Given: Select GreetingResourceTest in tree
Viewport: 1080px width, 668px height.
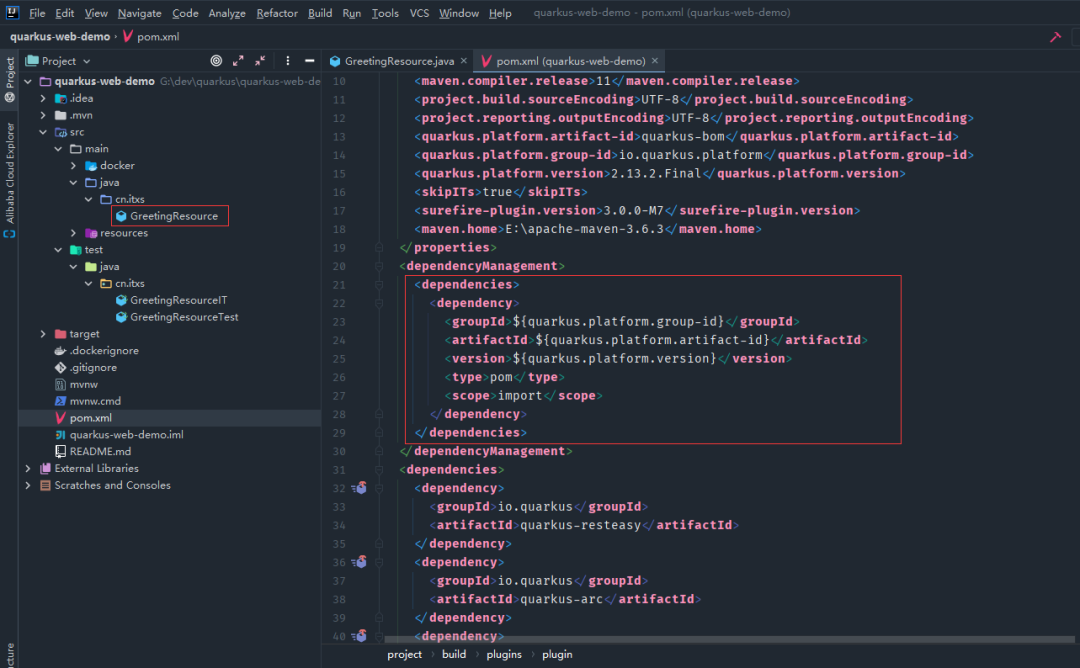Looking at the screenshot, I should pyautogui.click(x=184, y=317).
